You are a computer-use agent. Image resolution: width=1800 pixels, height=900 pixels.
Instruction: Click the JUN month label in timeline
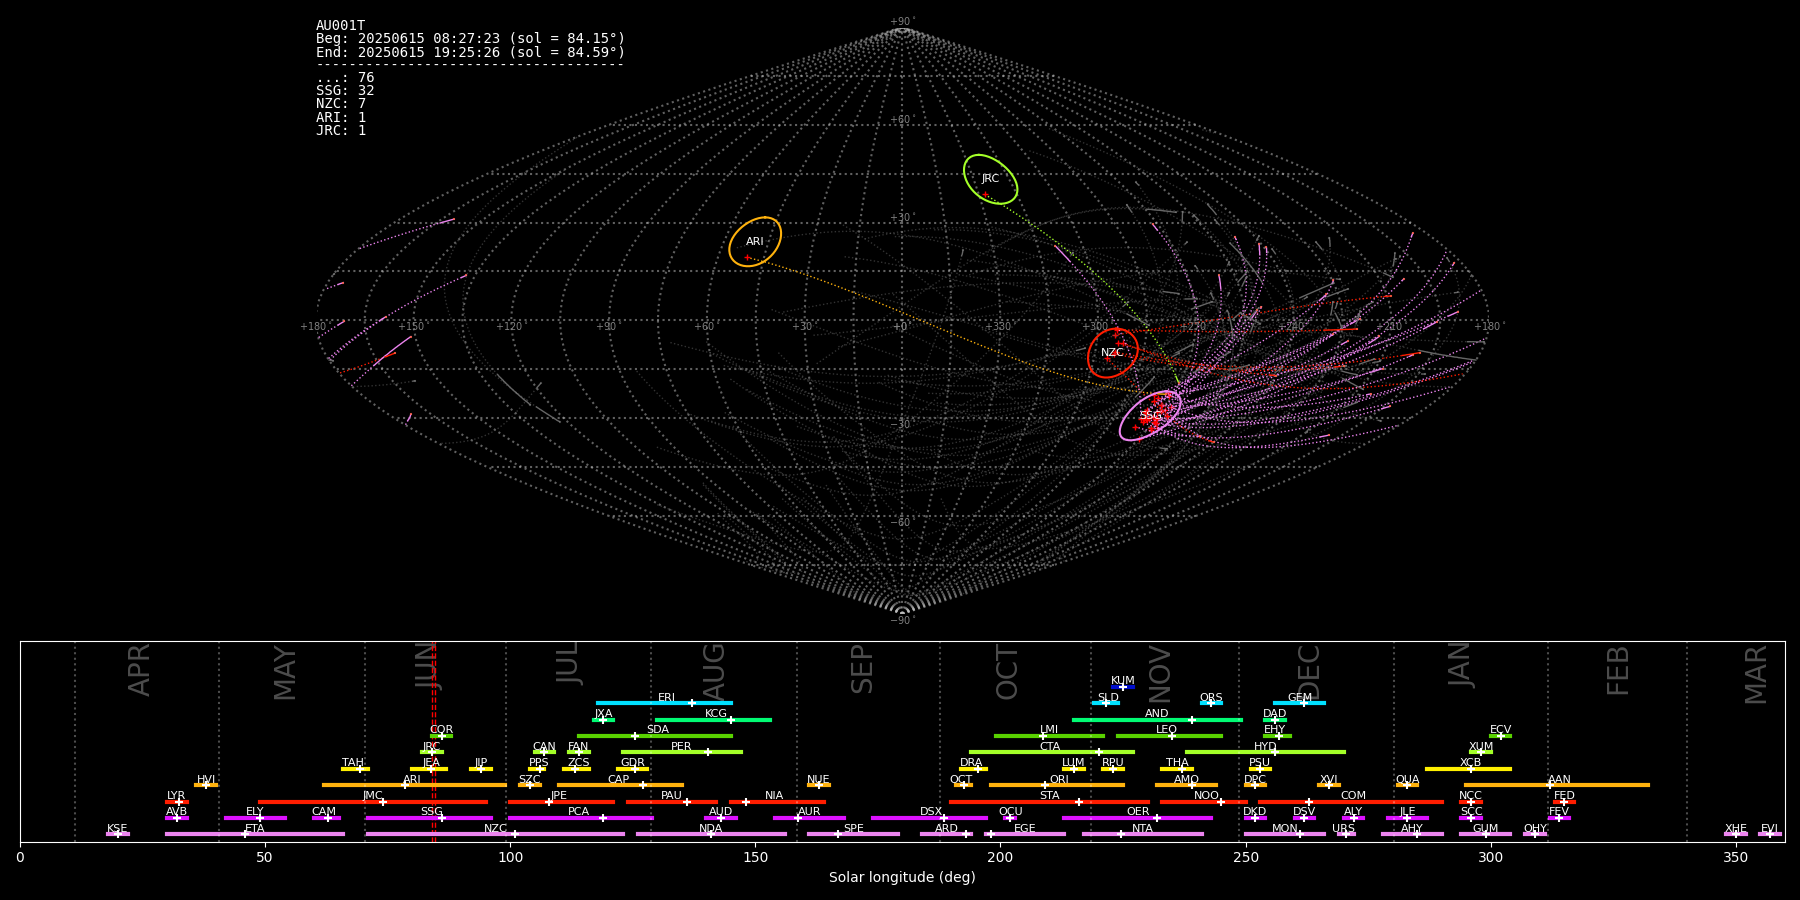427,665
